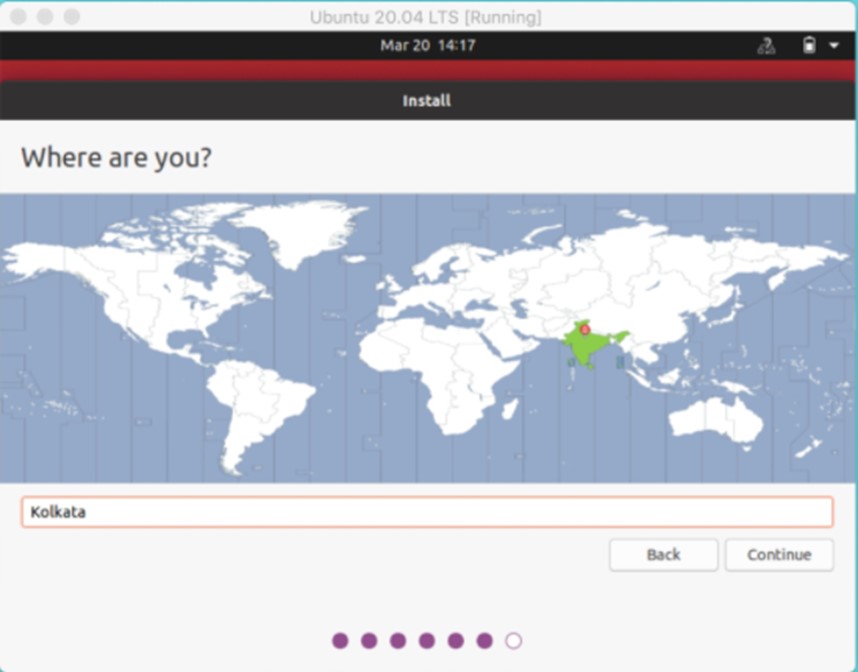Focus the Kolkata location text field

(x=427, y=512)
